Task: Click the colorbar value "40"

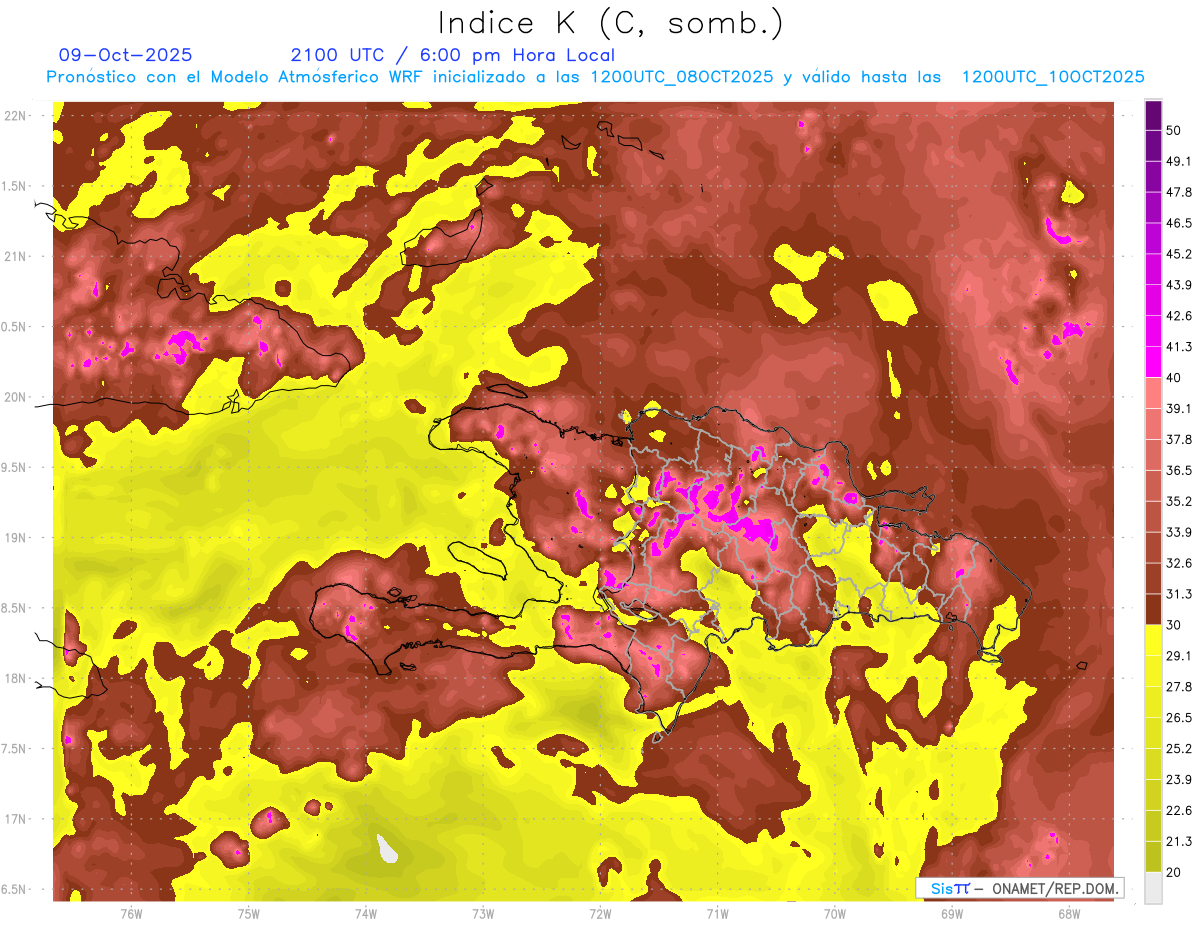Action: tap(1173, 378)
